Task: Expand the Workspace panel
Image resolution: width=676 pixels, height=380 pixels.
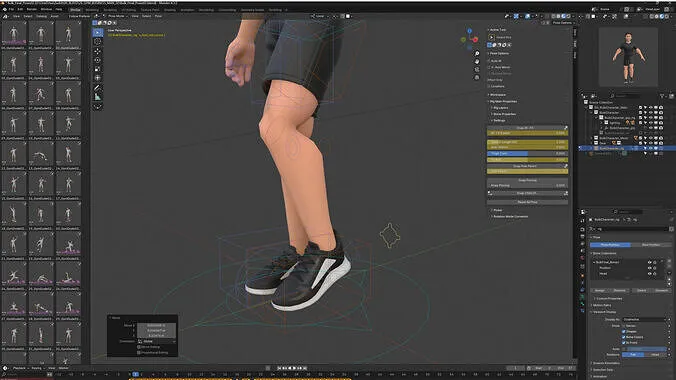Action: point(497,95)
